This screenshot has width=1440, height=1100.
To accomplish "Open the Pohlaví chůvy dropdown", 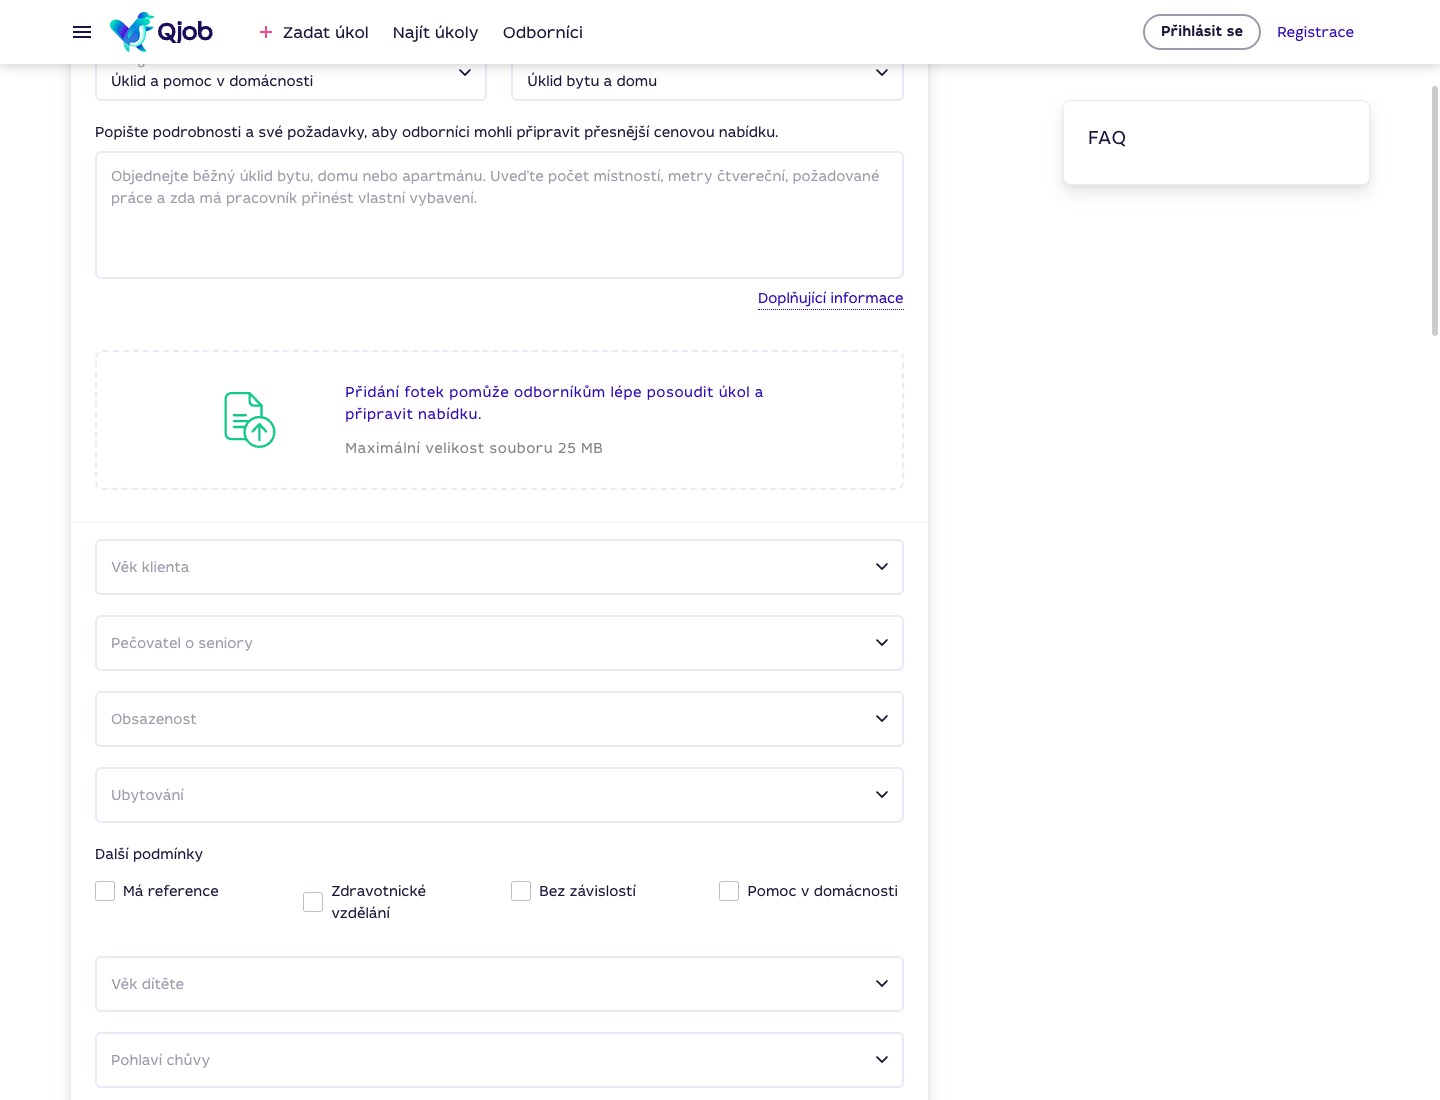I will coord(499,1060).
